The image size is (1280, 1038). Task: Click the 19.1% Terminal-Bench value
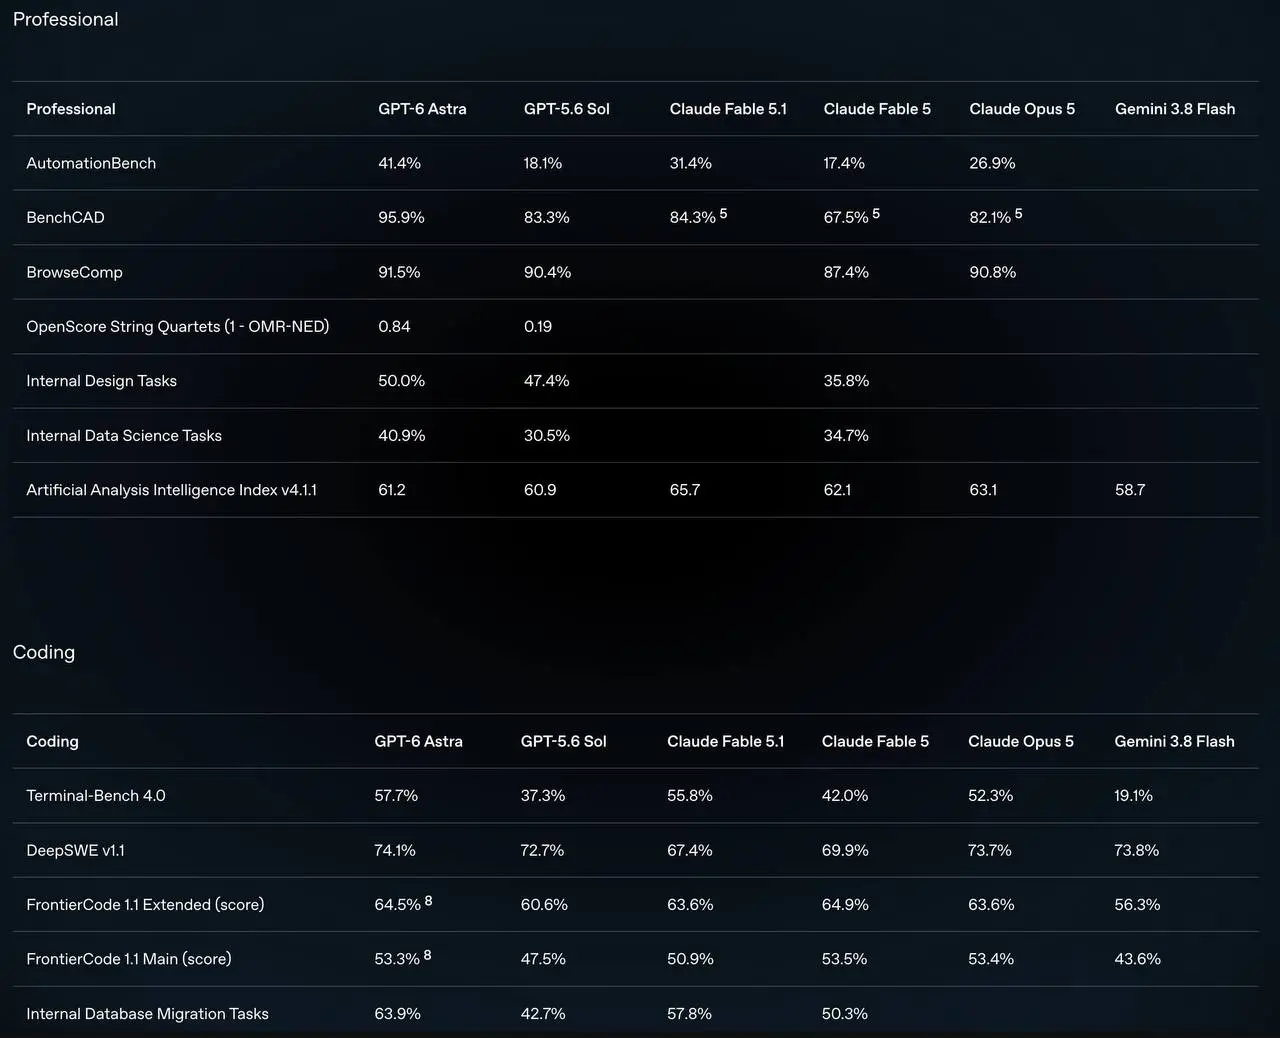pos(1134,796)
